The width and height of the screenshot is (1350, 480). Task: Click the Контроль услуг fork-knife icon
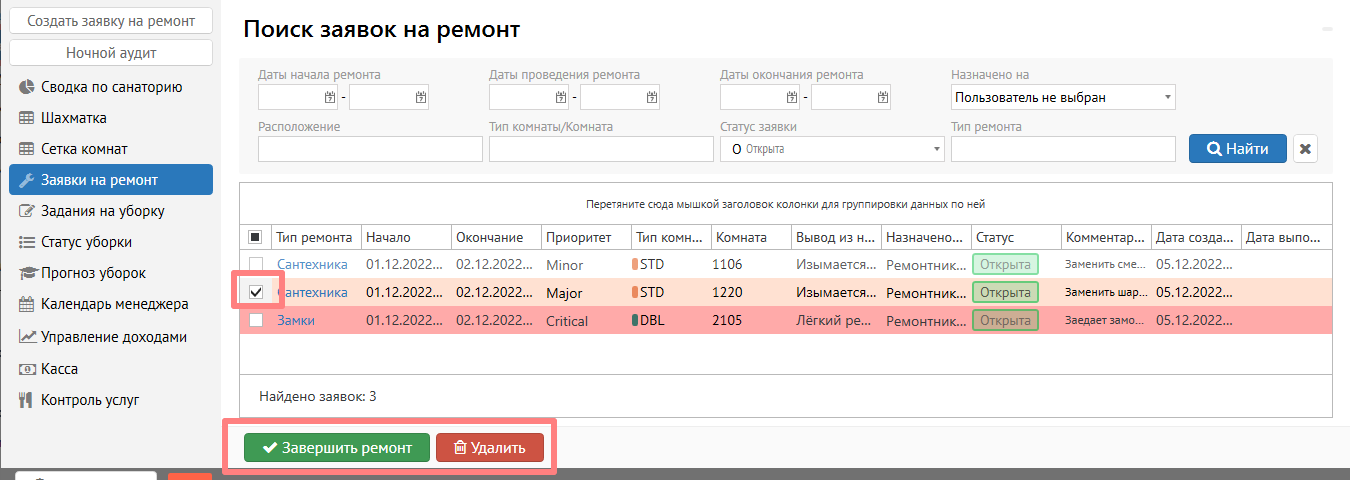pos(27,400)
